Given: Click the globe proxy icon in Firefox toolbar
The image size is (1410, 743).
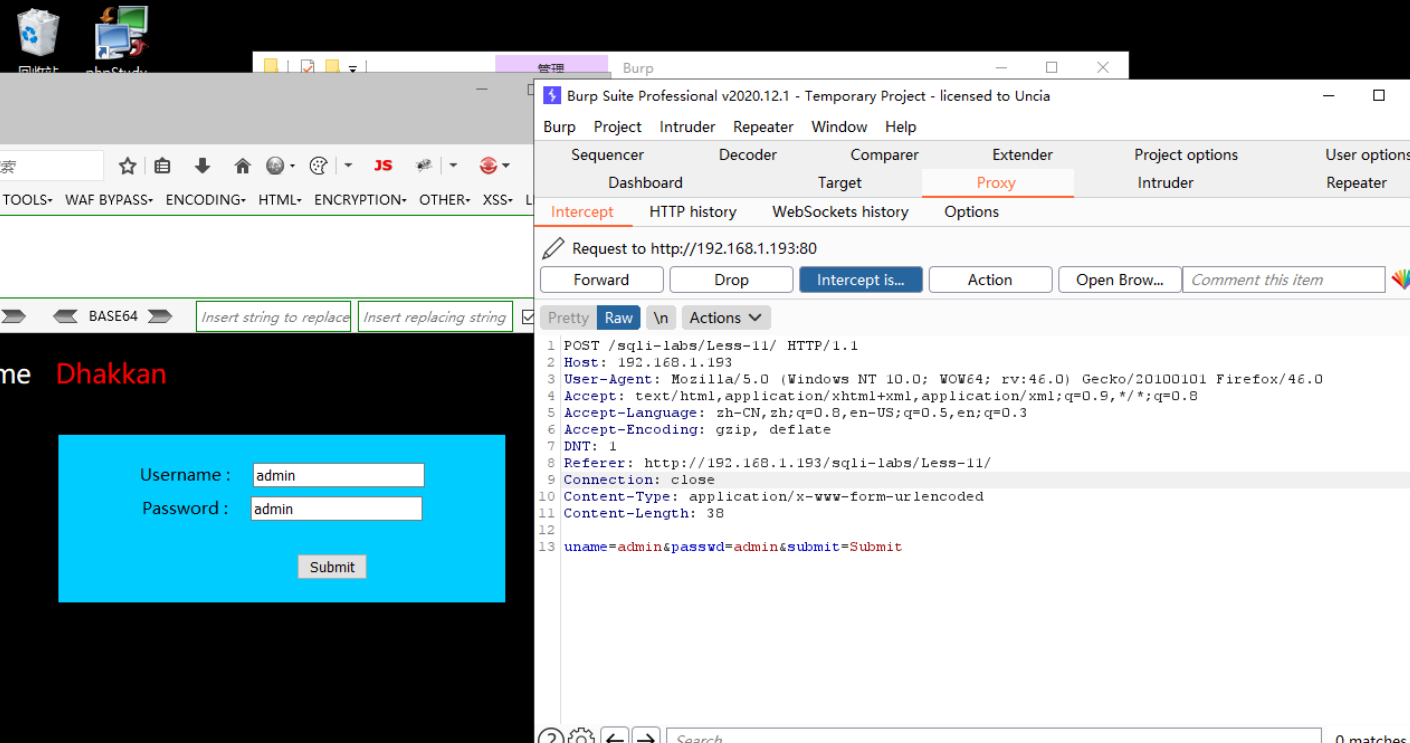Looking at the screenshot, I should pyautogui.click(x=275, y=166).
